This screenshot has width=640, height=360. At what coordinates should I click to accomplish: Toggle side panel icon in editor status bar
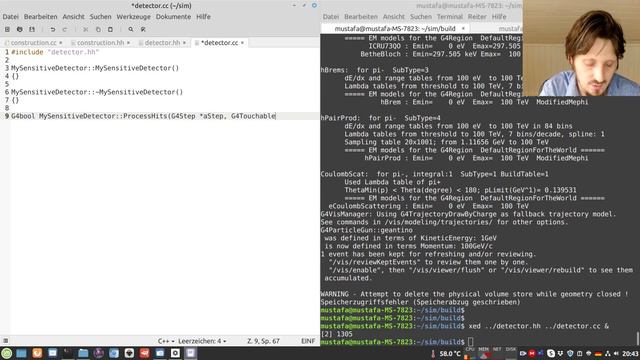[x=6, y=340]
